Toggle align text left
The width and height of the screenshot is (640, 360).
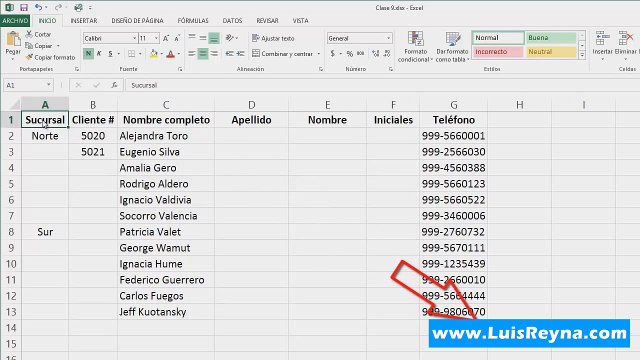pyautogui.click(x=192, y=53)
